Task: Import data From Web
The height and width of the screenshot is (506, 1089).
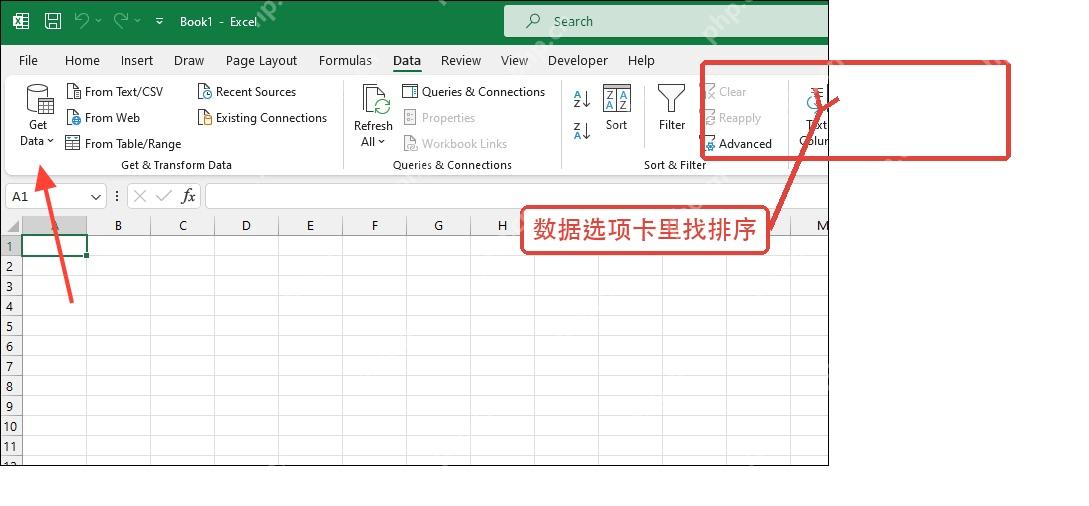Action: (x=103, y=118)
